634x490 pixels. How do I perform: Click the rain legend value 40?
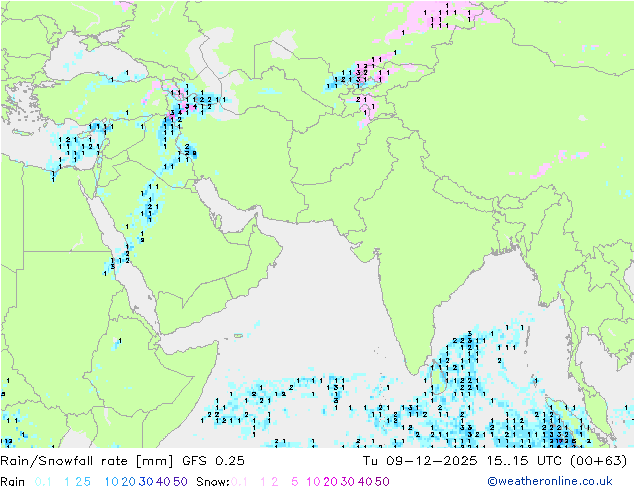[163, 482]
